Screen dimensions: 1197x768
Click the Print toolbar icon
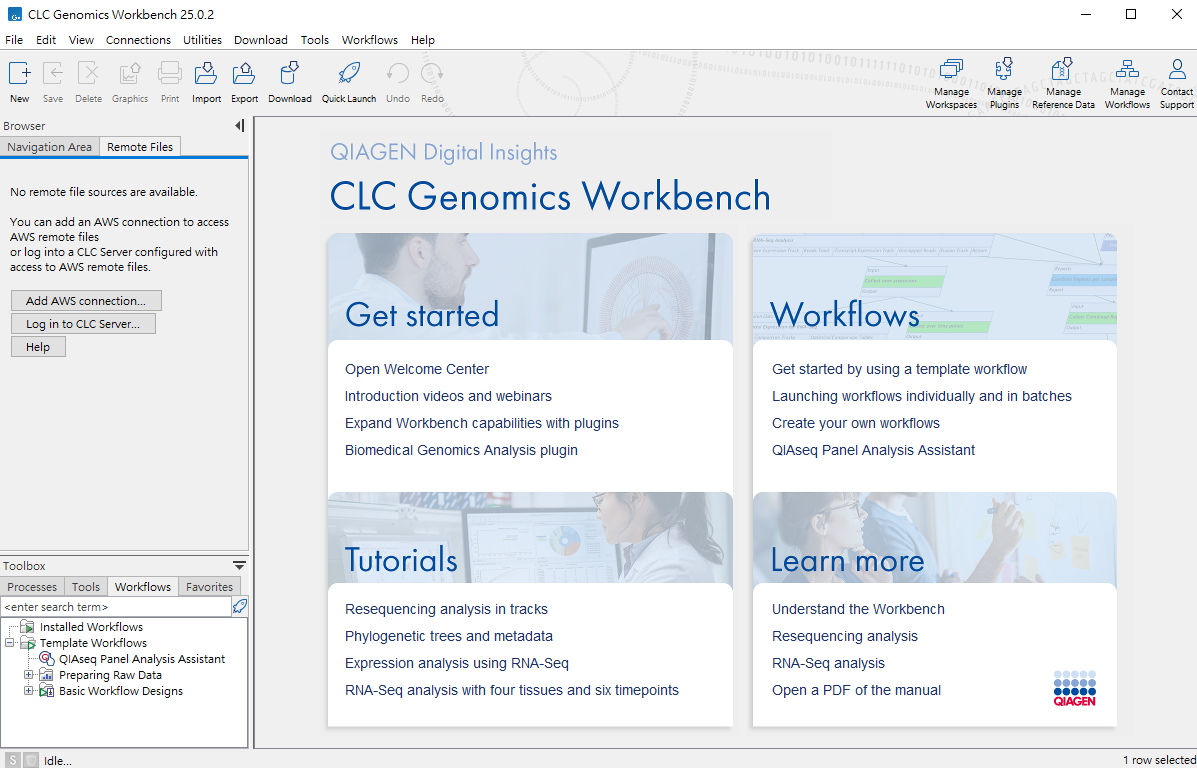click(169, 73)
